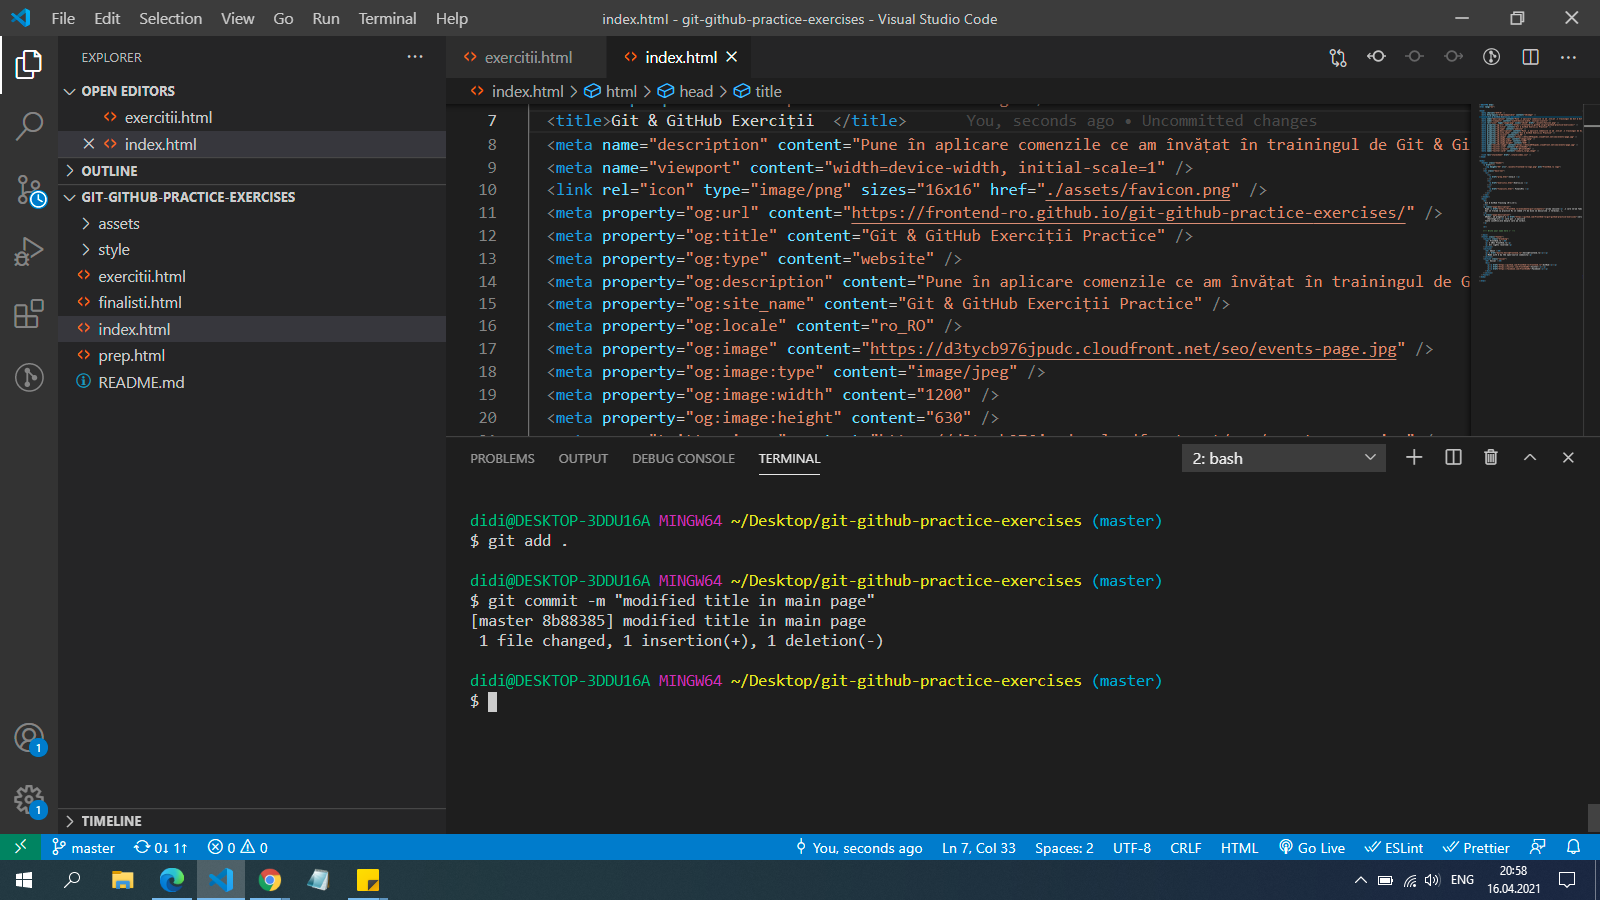The width and height of the screenshot is (1600, 900).
Task: Toggle Go Live server in status bar
Action: tap(1312, 848)
